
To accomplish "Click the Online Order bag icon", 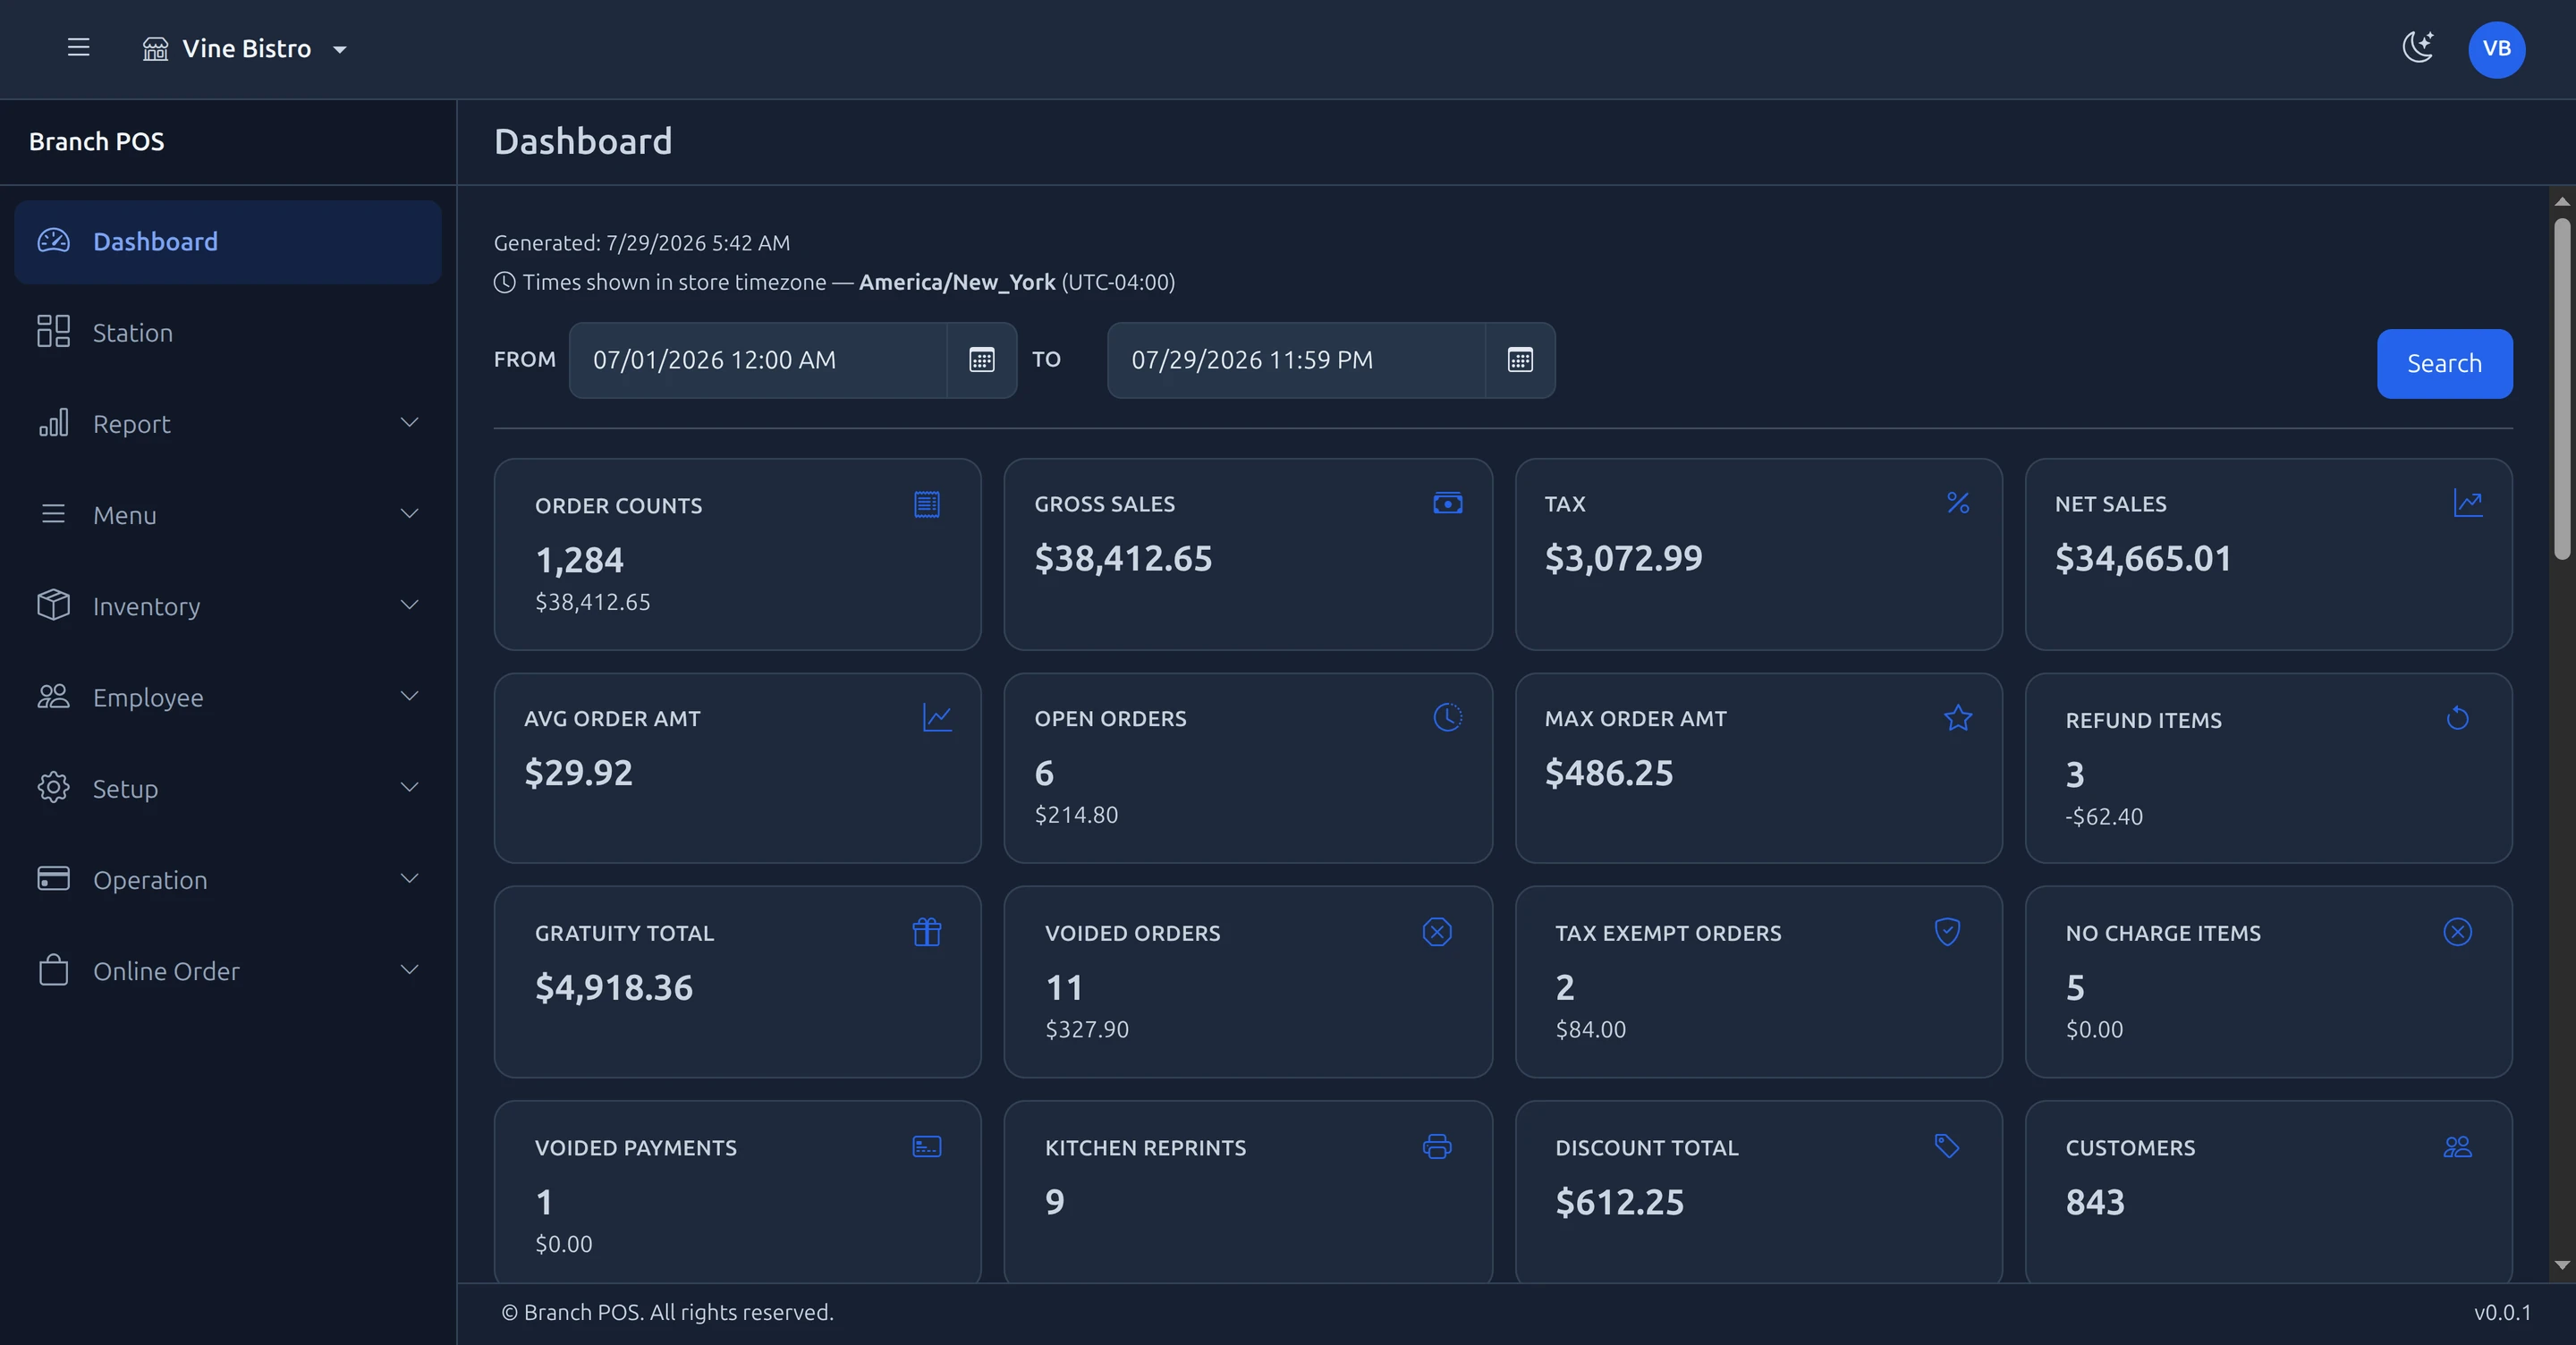I will (53, 970).
